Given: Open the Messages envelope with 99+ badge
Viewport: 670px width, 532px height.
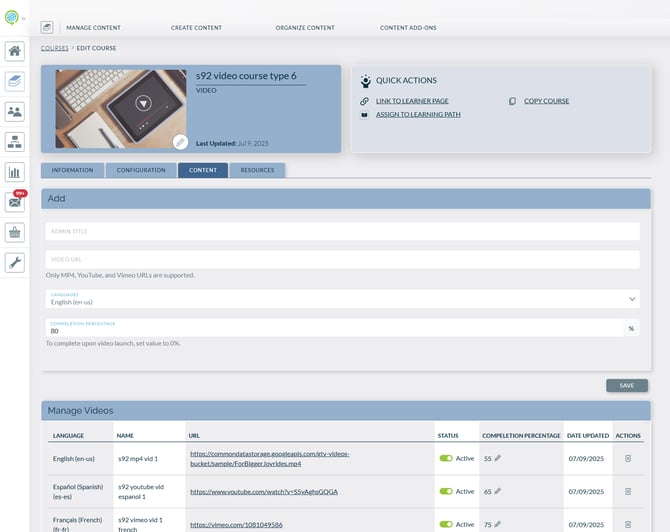Looking at the screenshot, I should pos(15,202).
